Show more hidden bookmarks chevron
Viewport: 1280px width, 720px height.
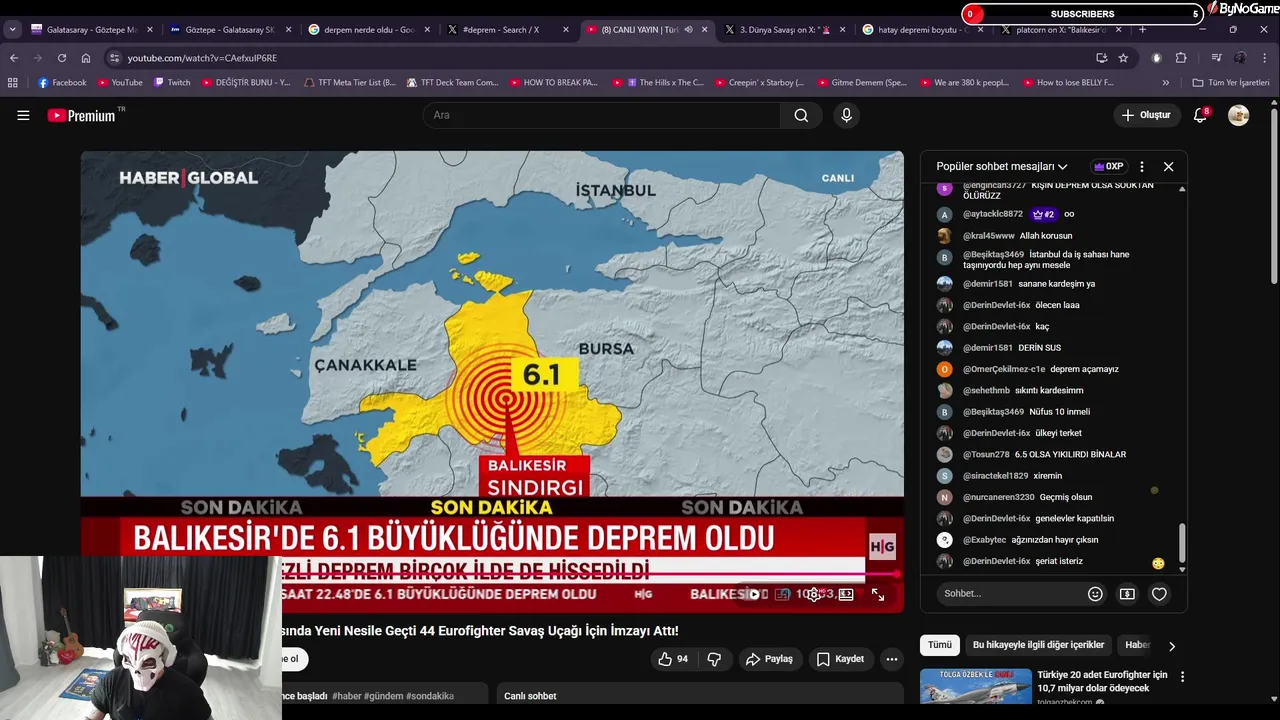(x=1167, y=83)
